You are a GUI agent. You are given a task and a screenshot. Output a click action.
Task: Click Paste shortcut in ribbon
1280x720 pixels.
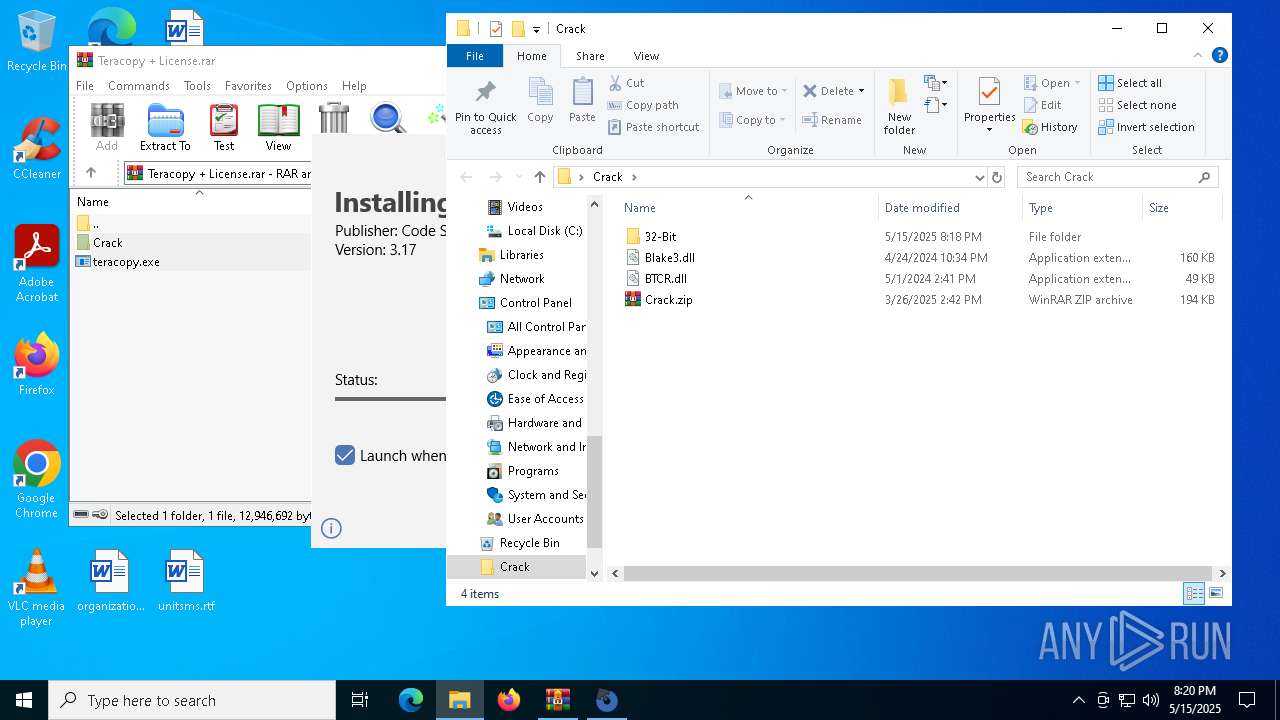653,127
